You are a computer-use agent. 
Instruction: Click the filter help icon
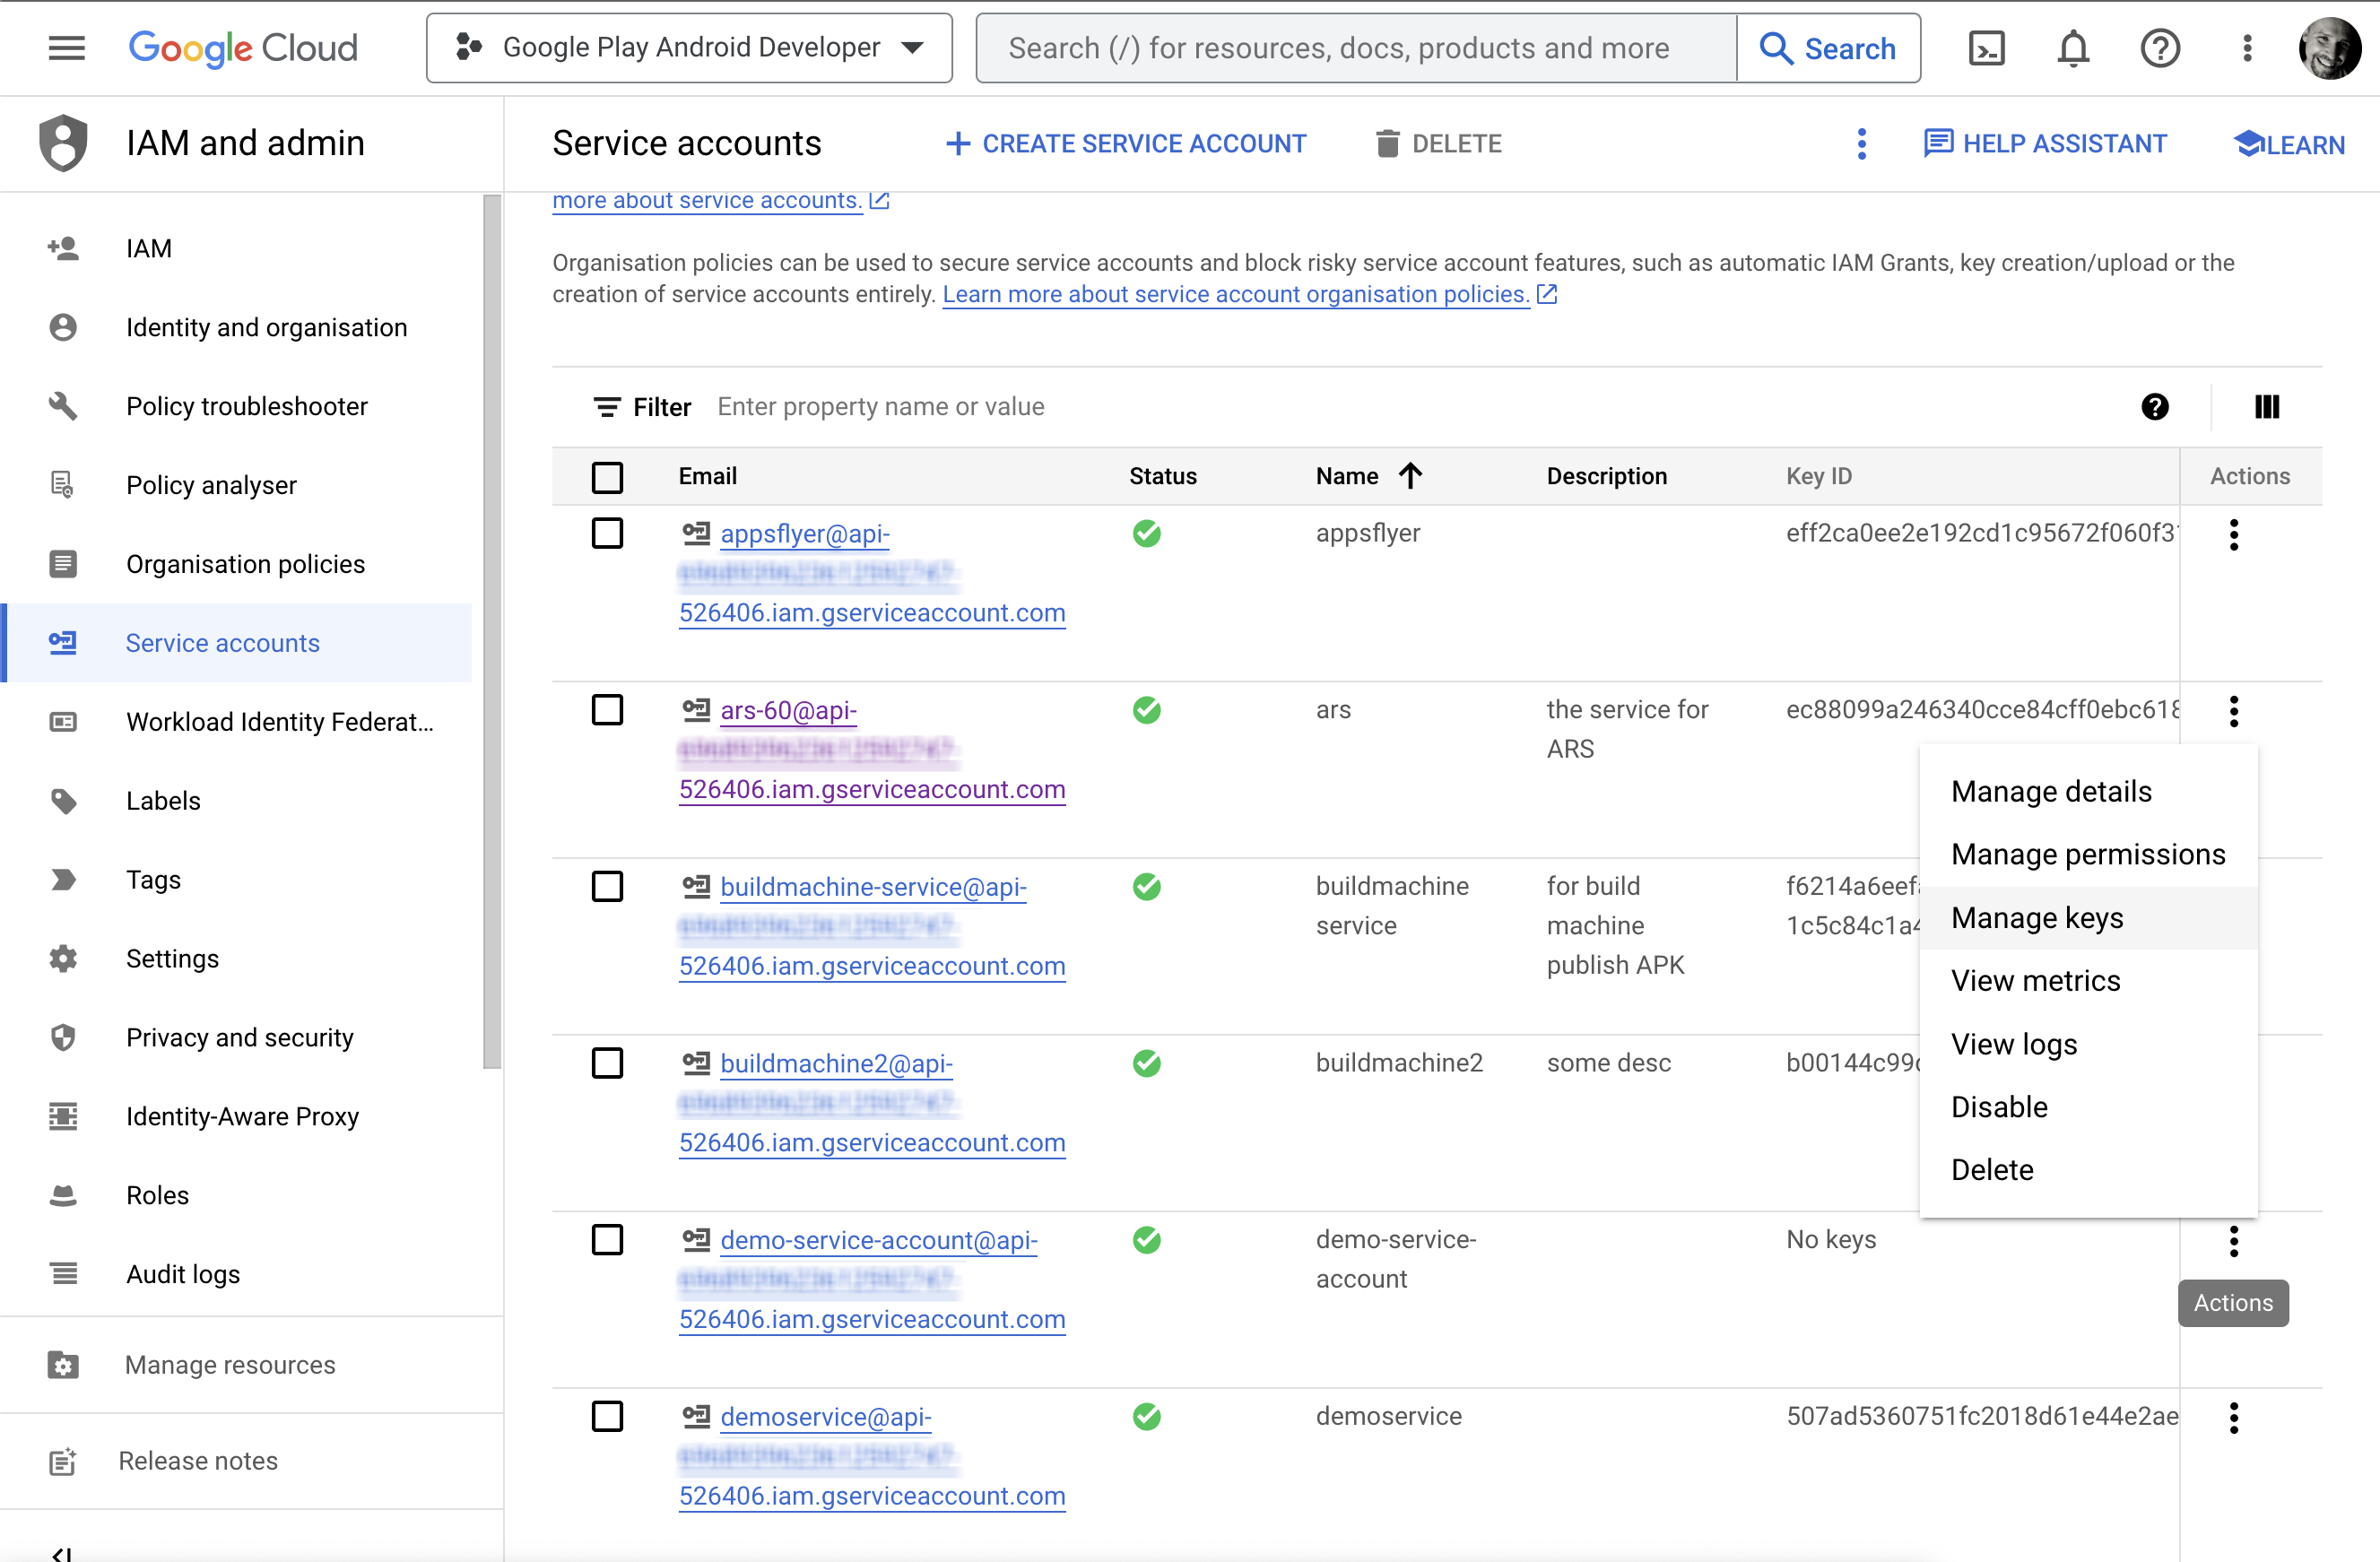[2154, 407]
